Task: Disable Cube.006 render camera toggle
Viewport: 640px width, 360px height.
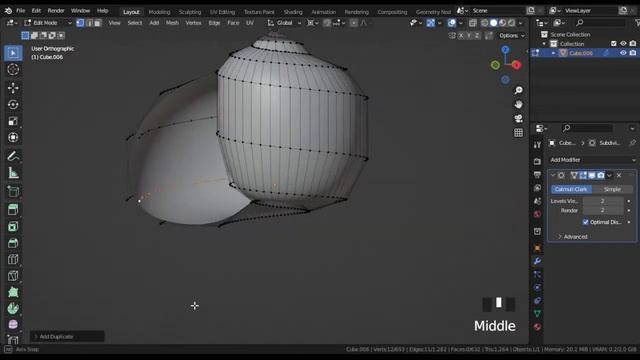Action: (x=633, y=53)
